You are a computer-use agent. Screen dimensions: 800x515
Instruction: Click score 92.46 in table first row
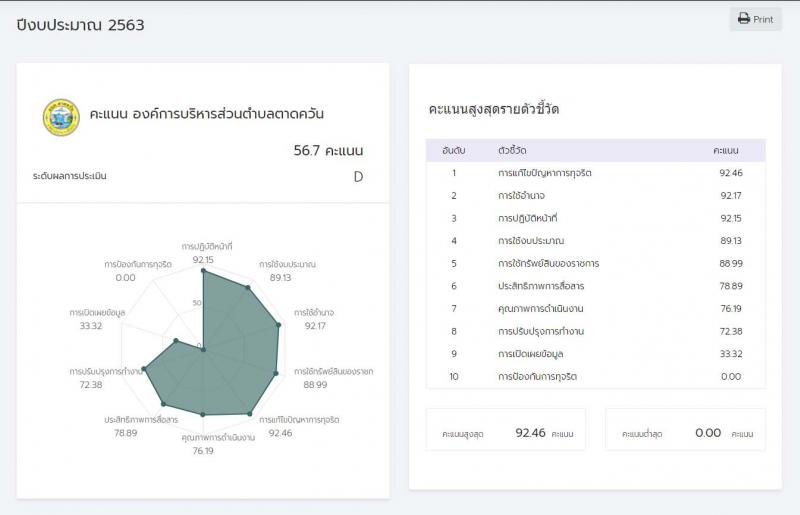731,173
